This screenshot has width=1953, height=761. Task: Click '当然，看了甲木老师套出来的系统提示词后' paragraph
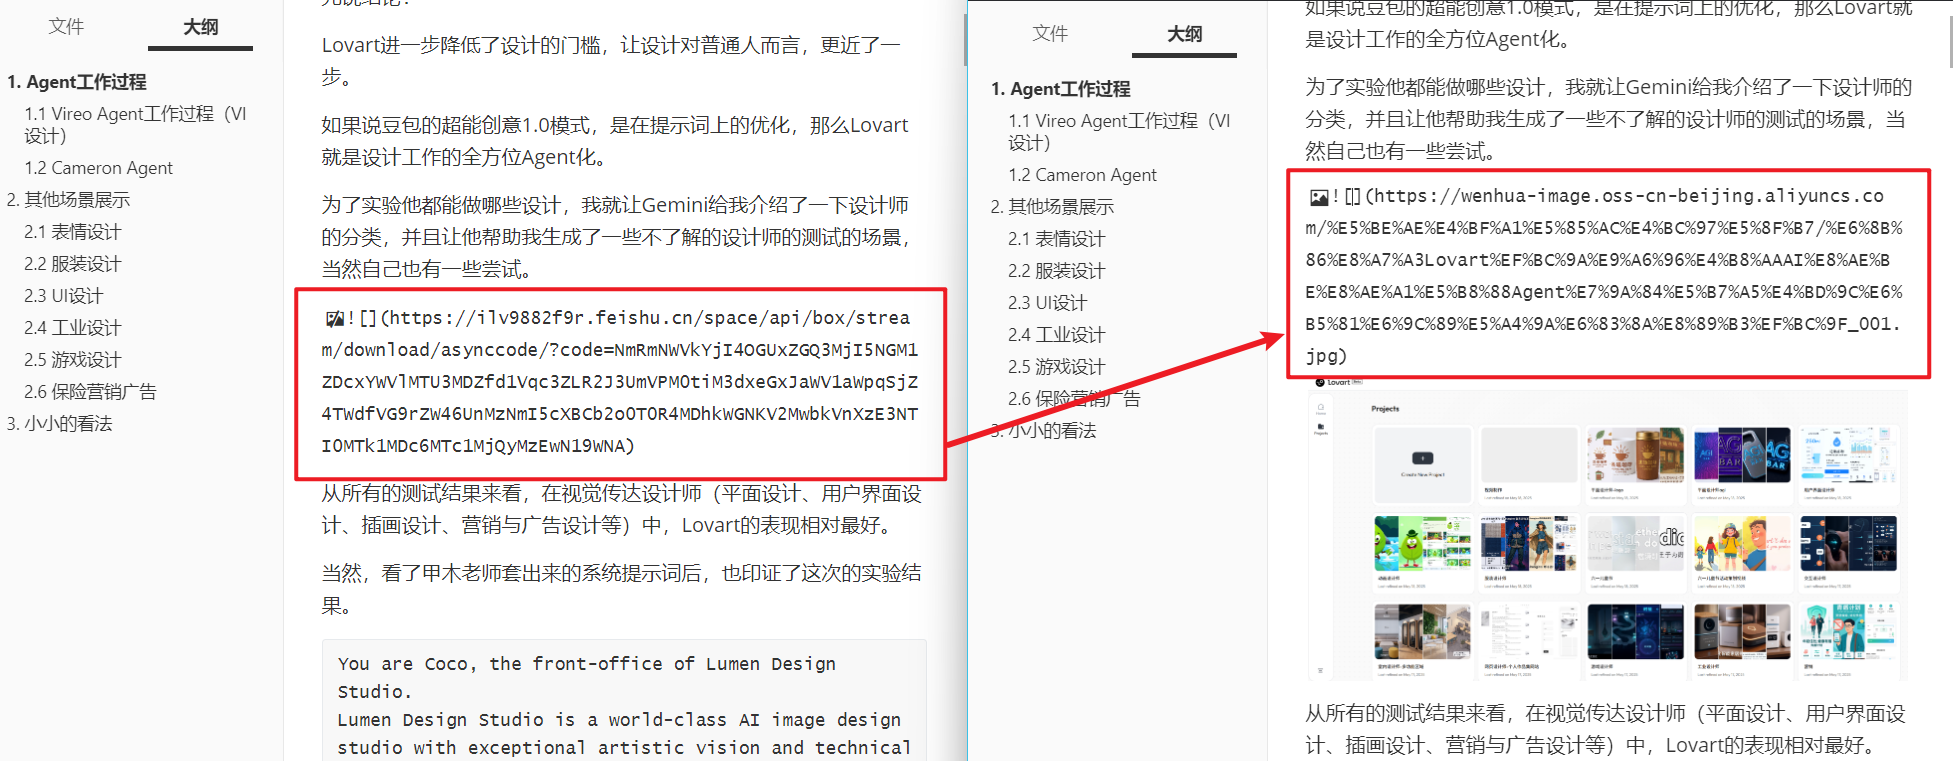pos(621,589)
